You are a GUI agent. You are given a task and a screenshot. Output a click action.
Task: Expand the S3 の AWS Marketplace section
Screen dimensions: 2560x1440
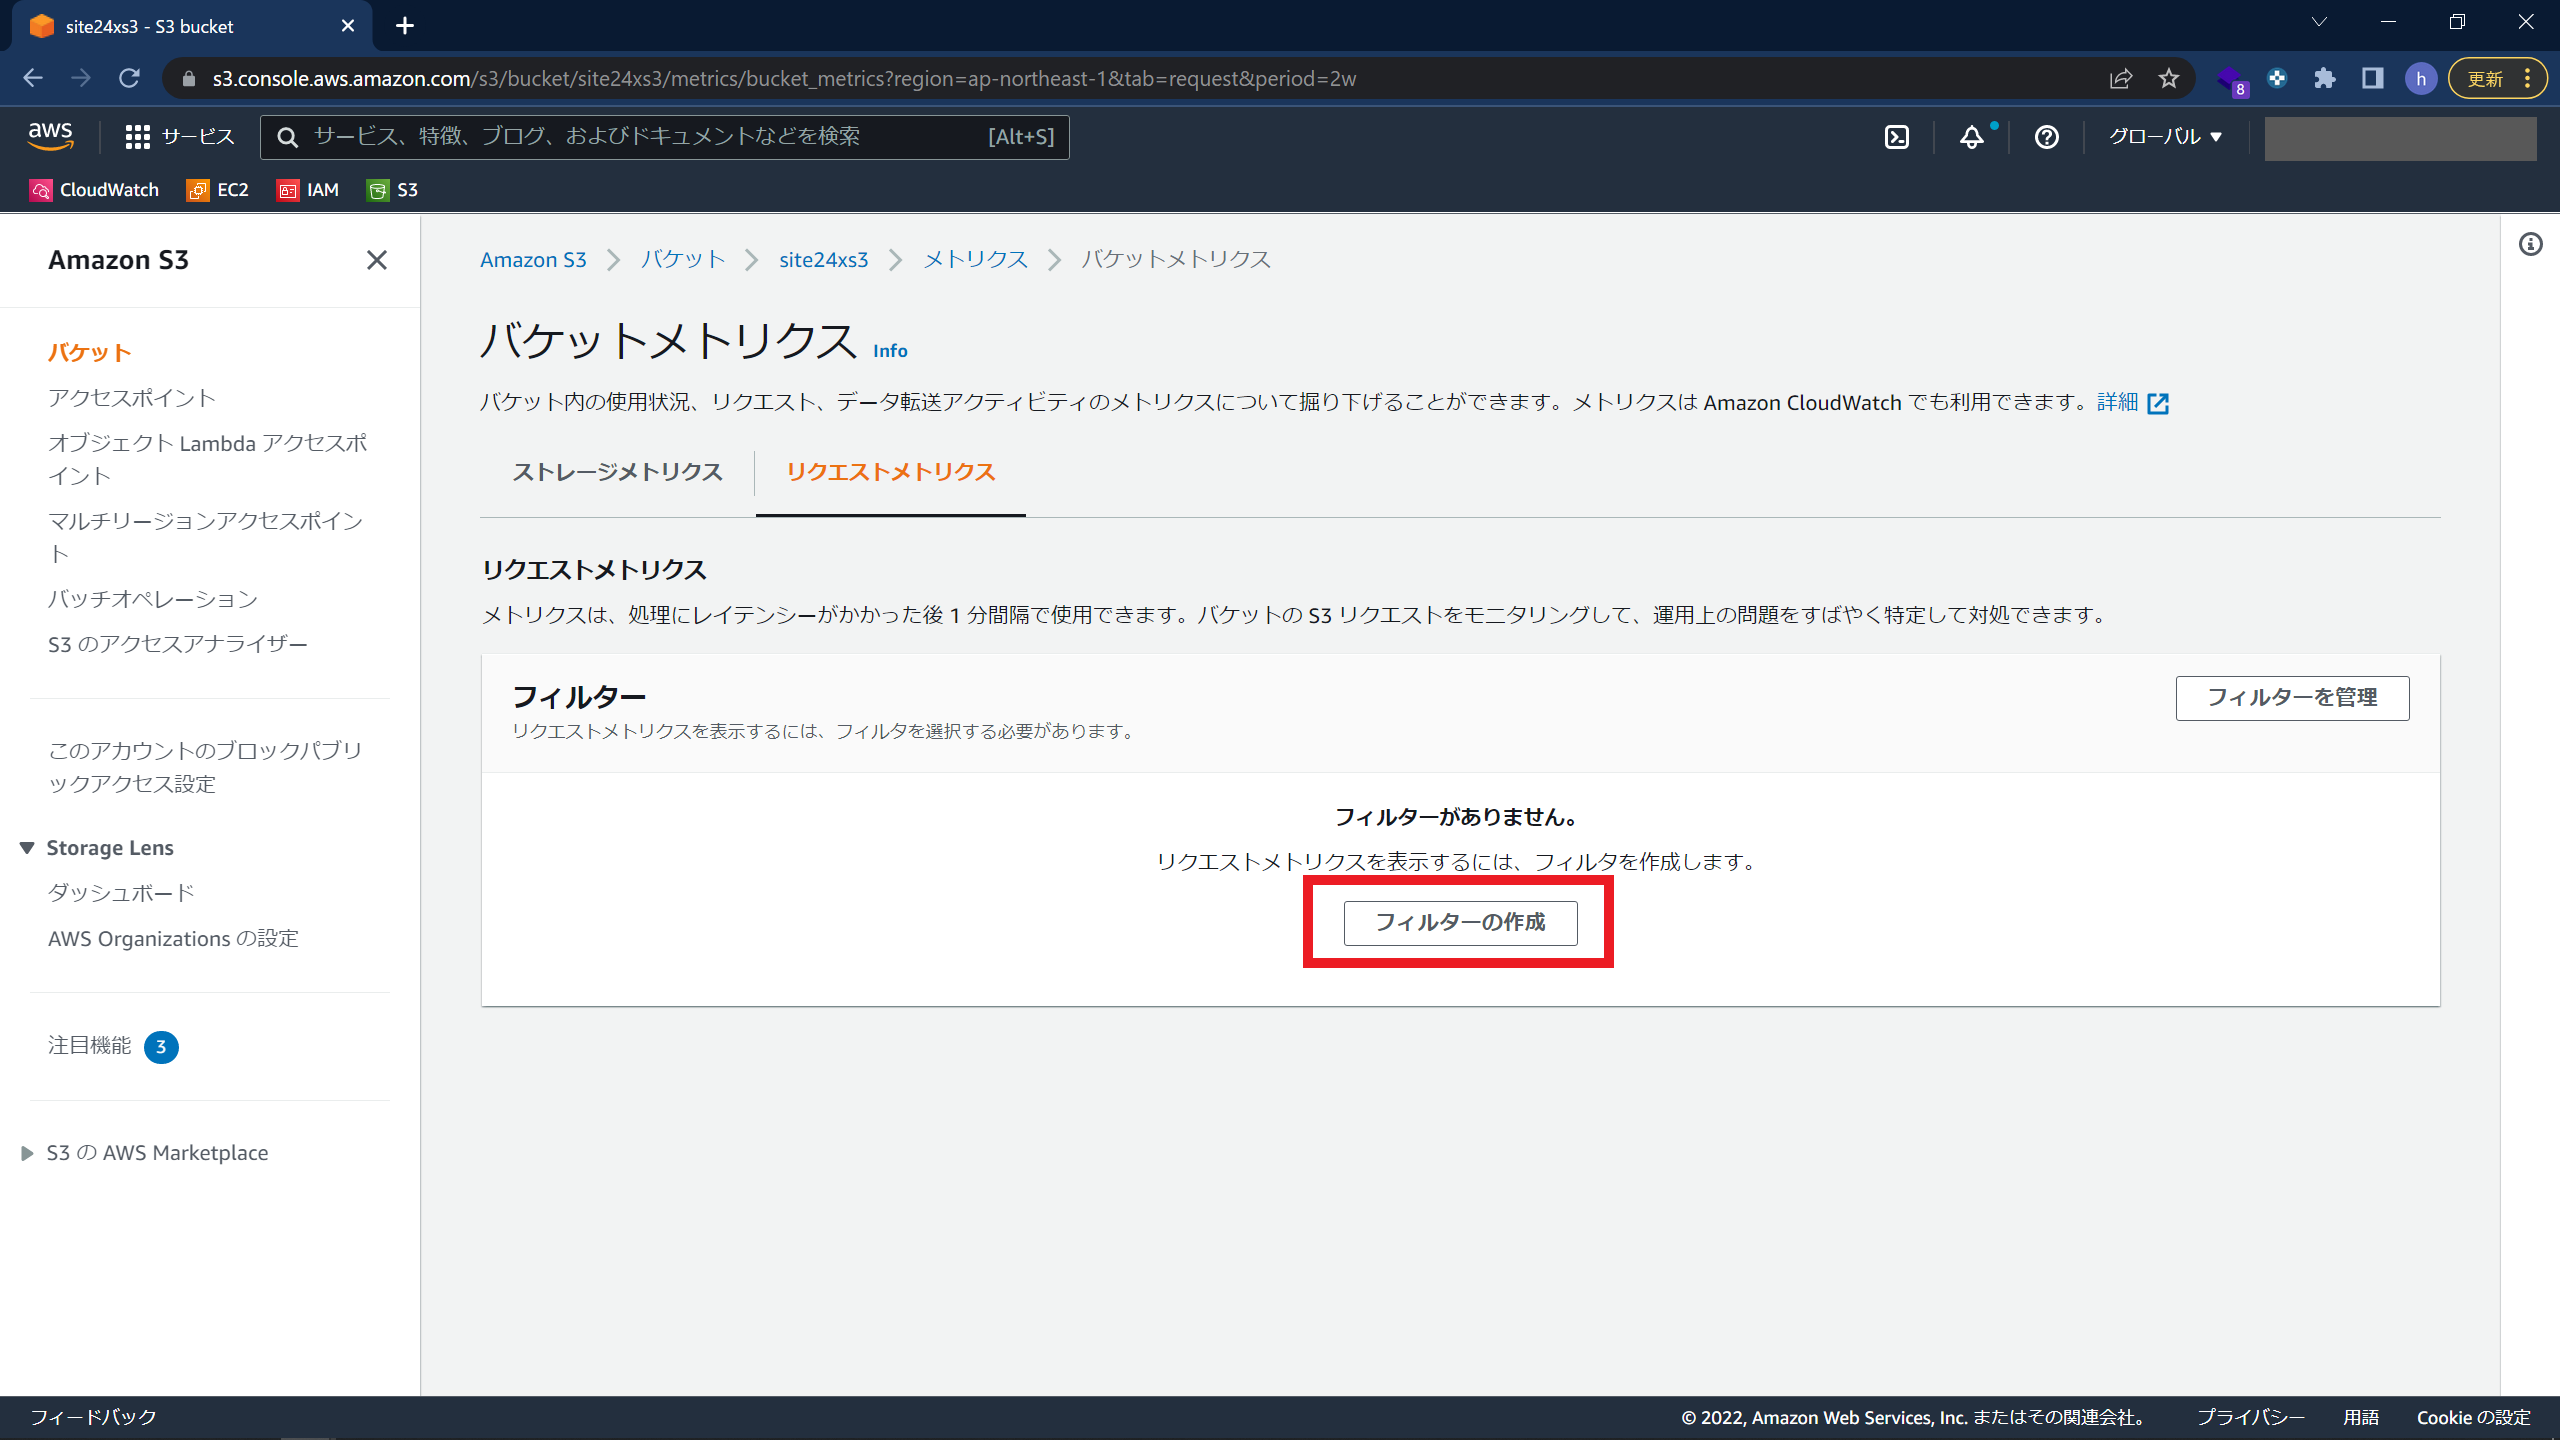(x=27, y=1153)
